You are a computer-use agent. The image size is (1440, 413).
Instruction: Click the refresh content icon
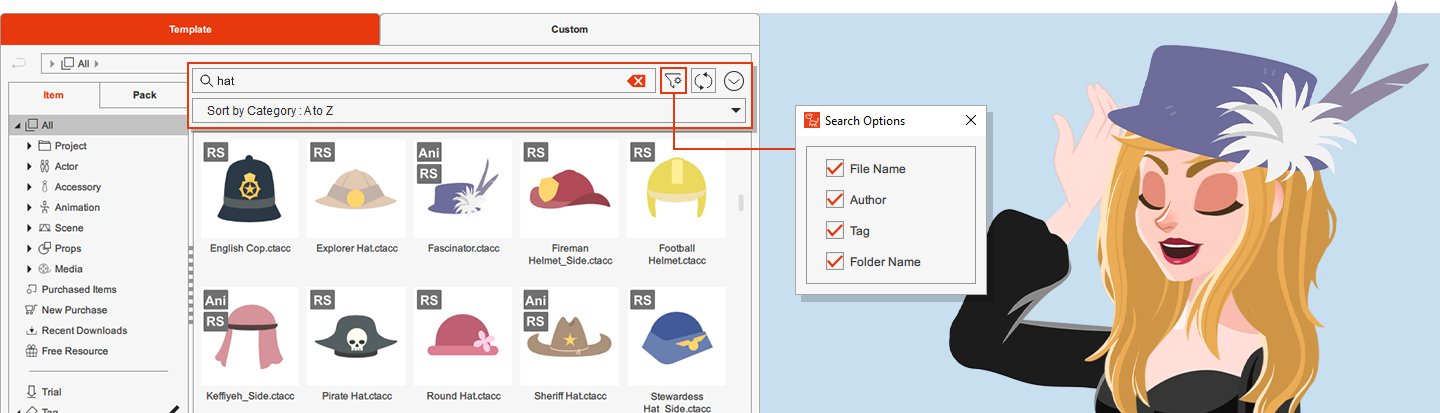(x=703, y=81)
